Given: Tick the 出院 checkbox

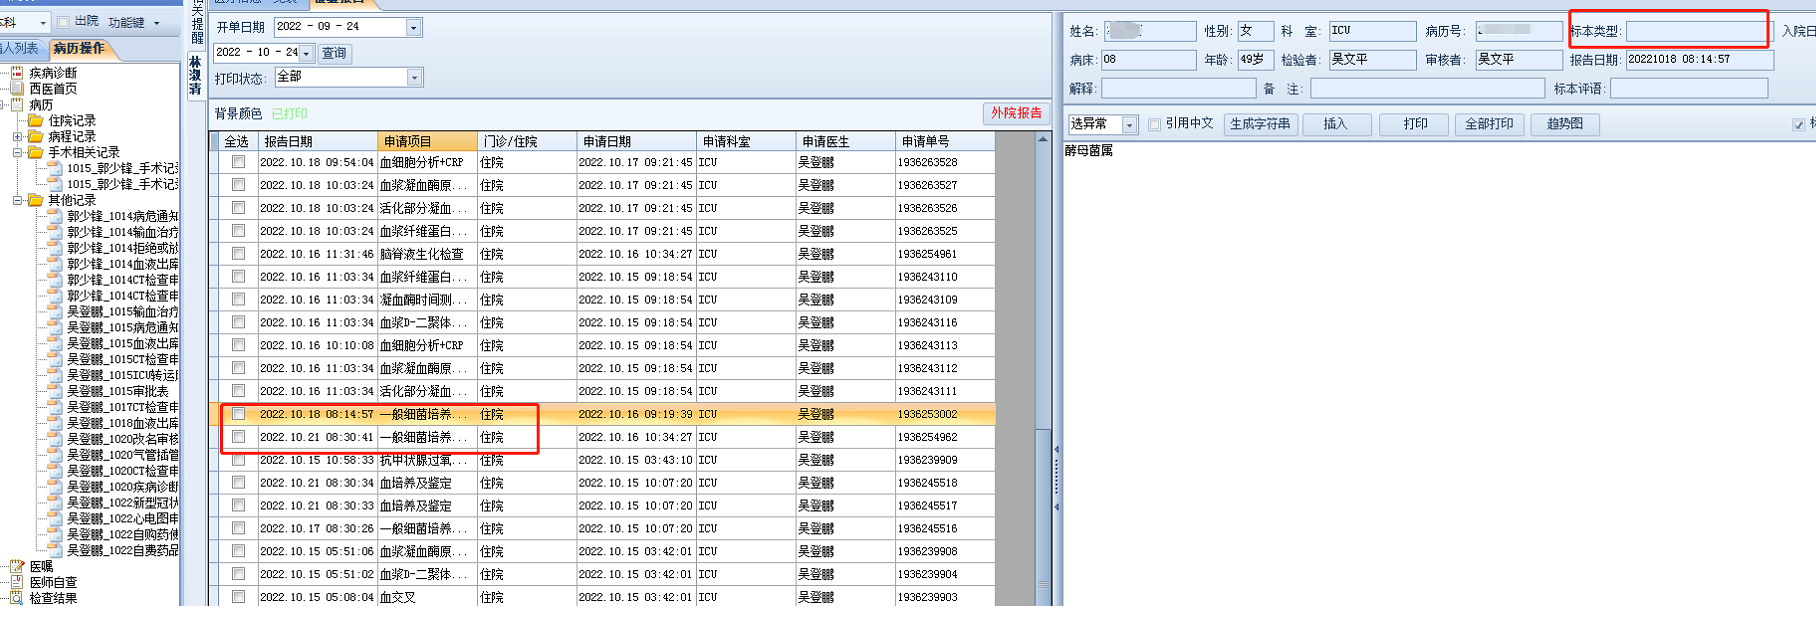Looking at the screenshot, I should click(64, 22).
